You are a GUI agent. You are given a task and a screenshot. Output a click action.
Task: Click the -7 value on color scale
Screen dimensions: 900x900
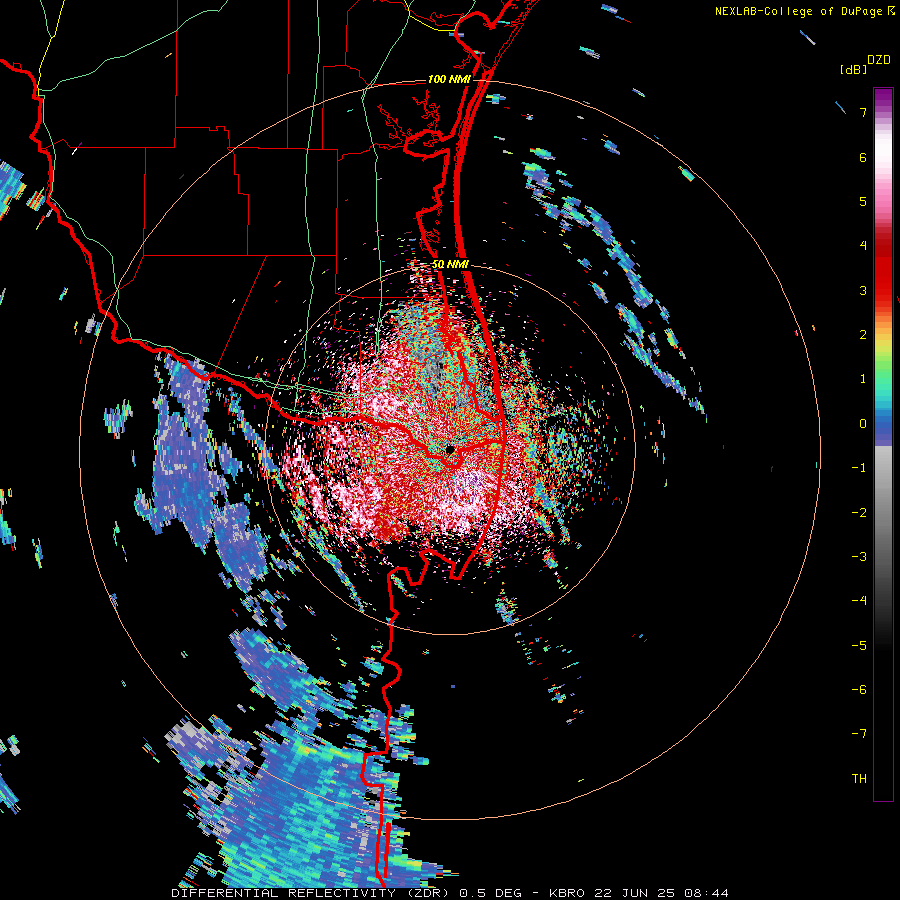[859, 734]
